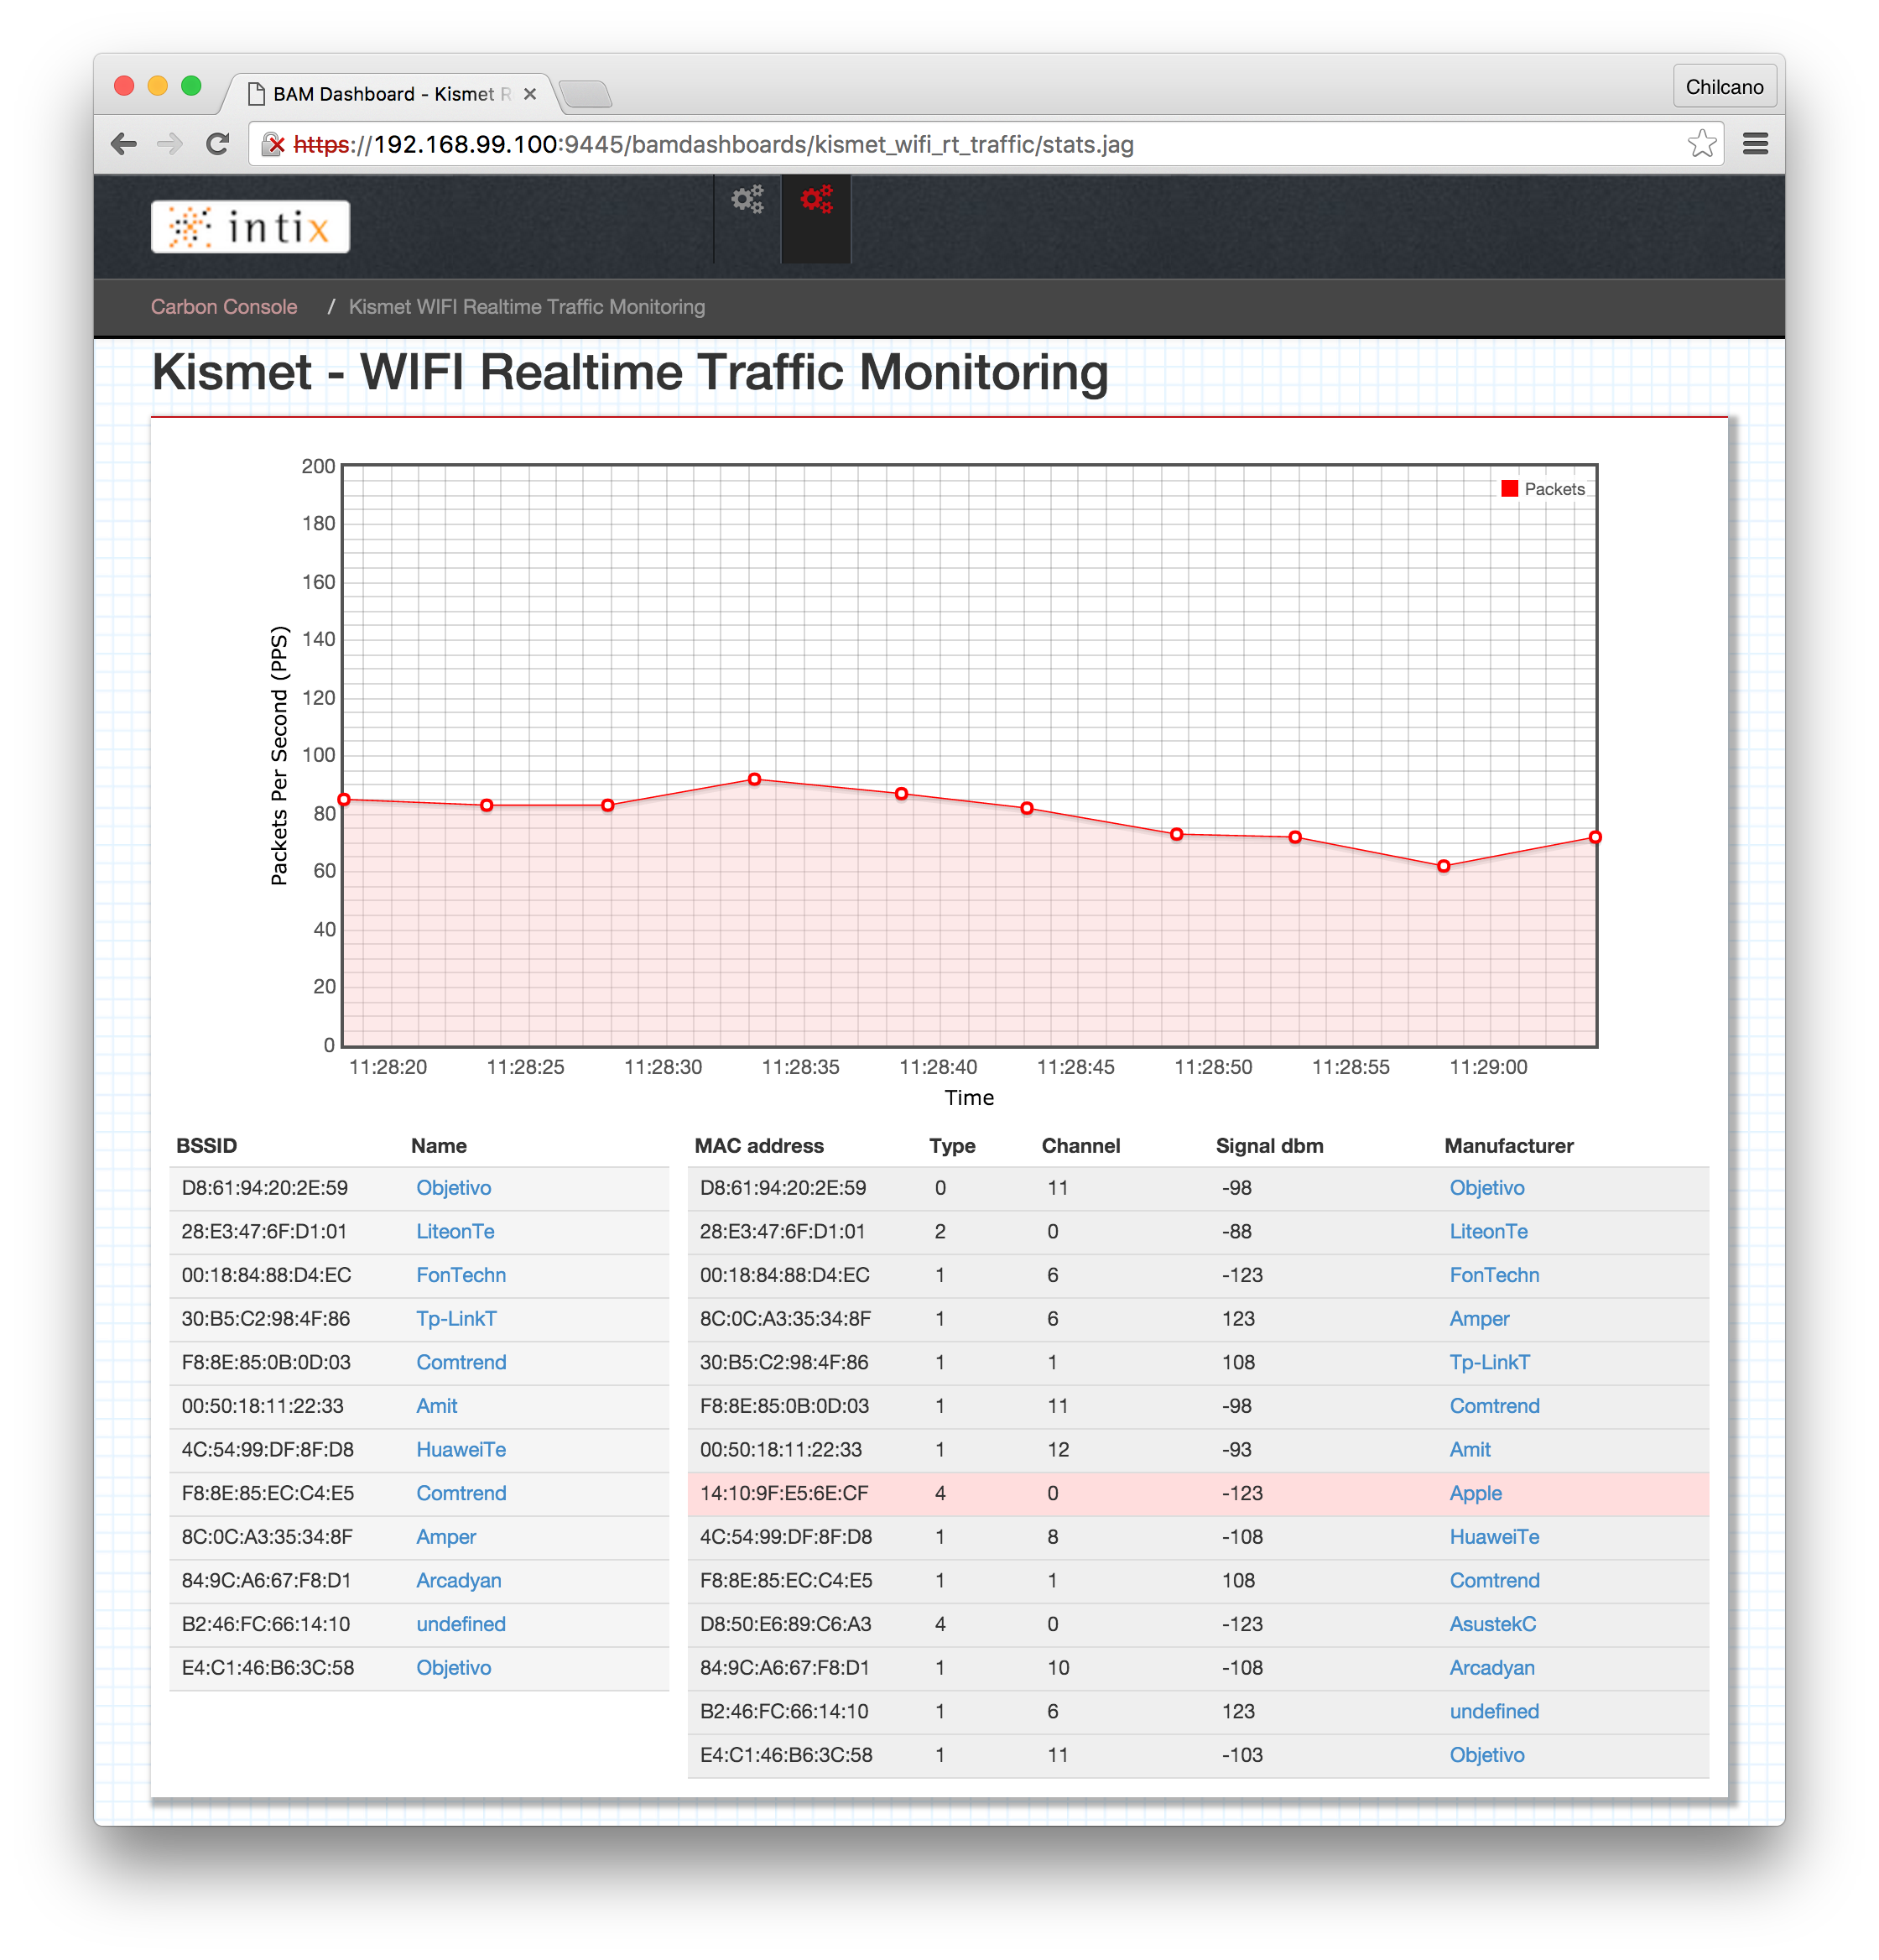Open the Chilcano profile button

(1724, 87)
